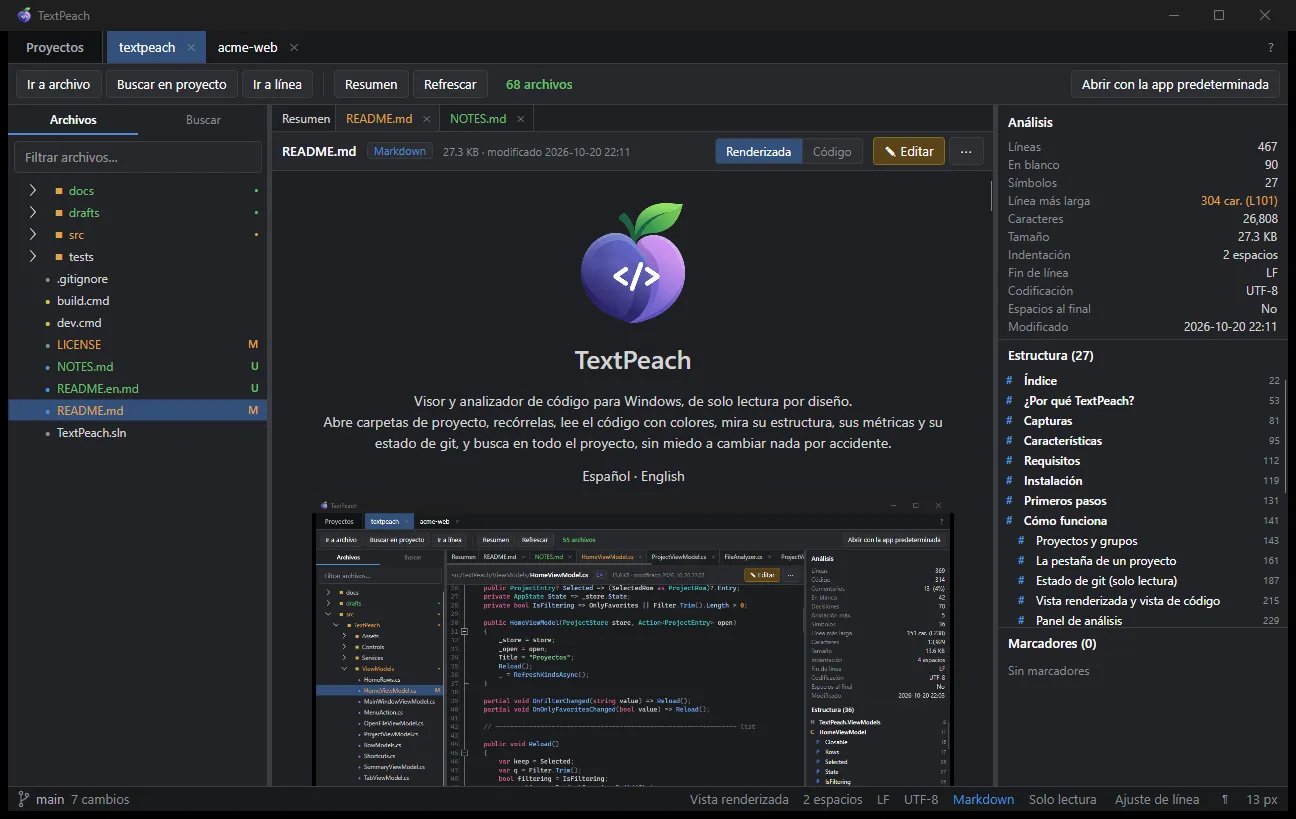
Task: Switch to Código view
Action: (x=832, y=151)
